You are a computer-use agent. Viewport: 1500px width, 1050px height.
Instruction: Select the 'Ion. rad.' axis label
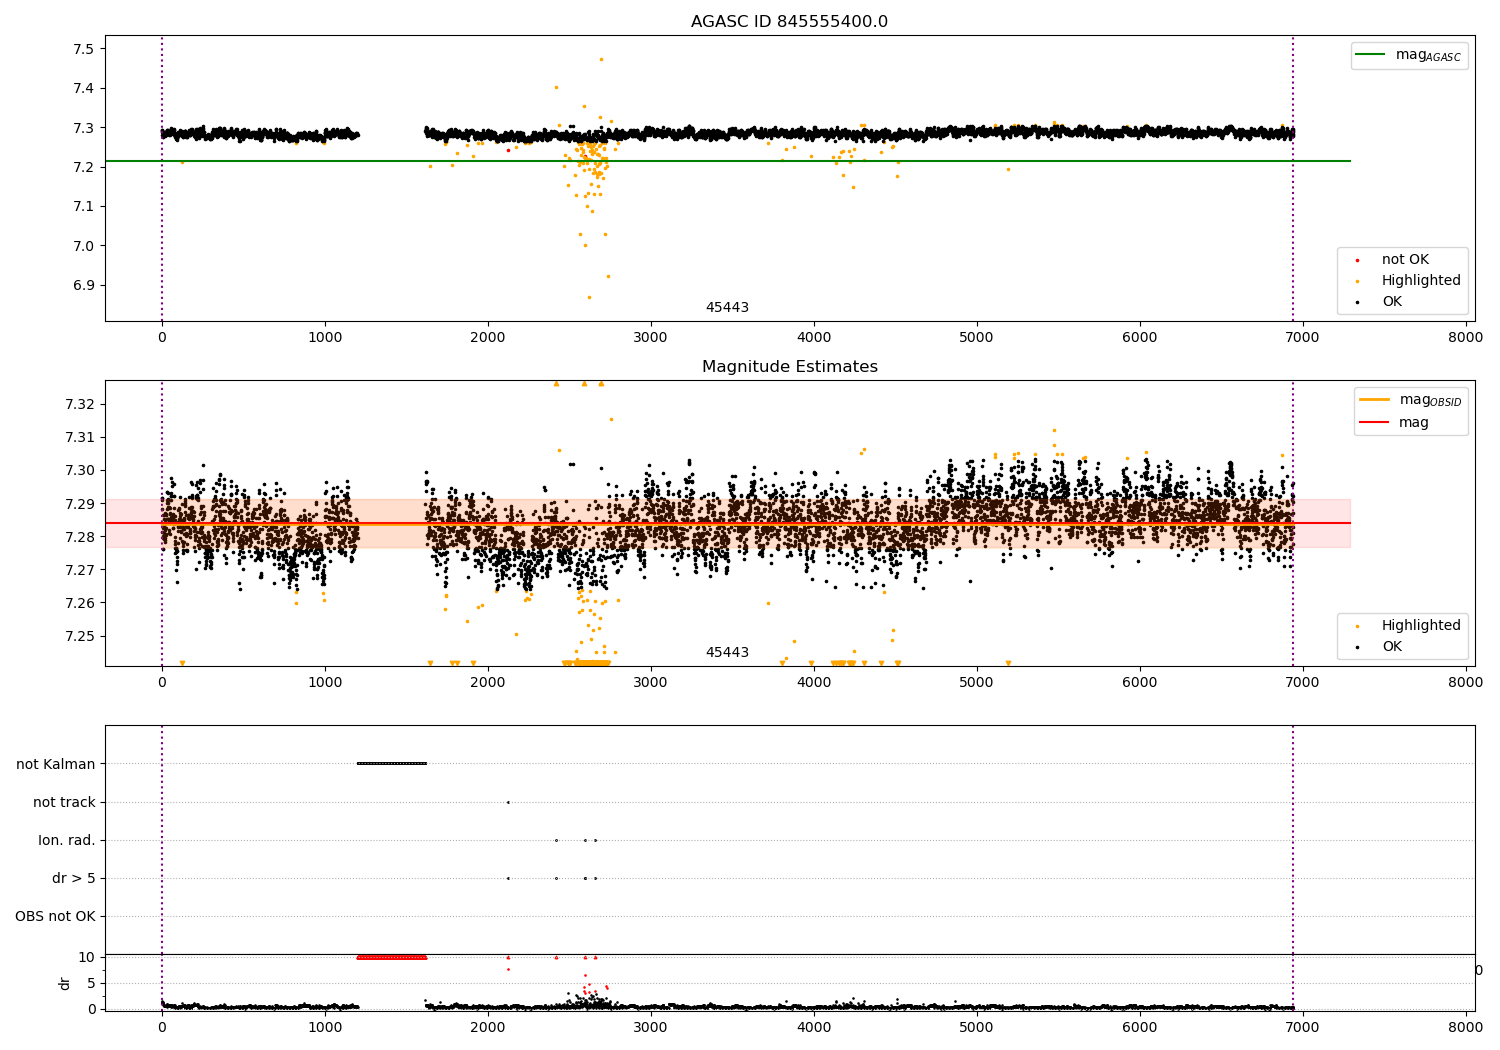(x=67, y=840)
